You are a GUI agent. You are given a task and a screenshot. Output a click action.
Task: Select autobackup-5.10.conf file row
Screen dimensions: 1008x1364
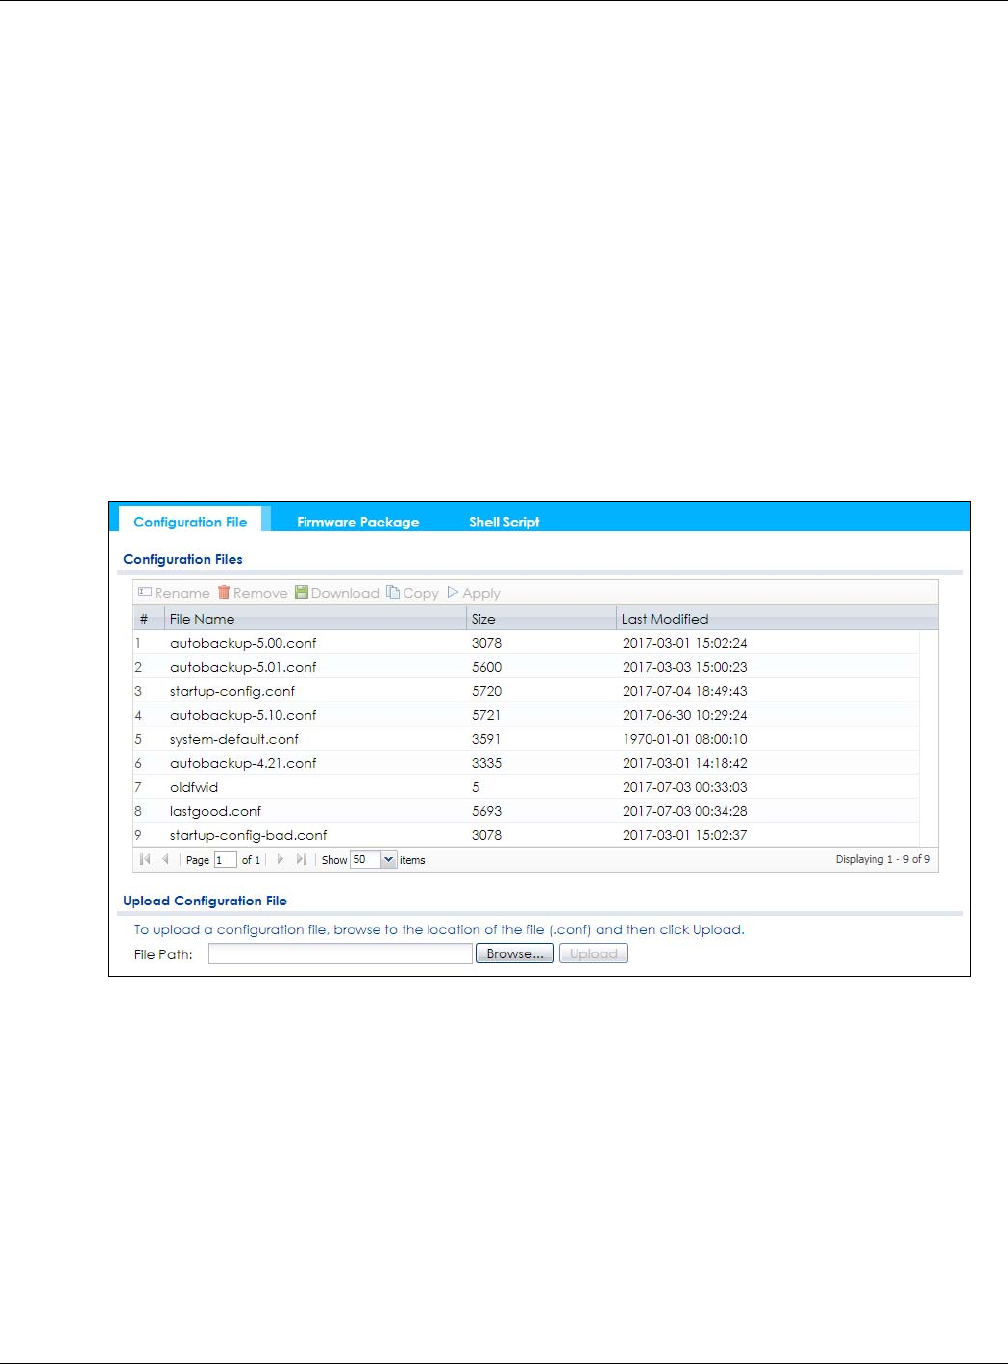tap(526, 715)
